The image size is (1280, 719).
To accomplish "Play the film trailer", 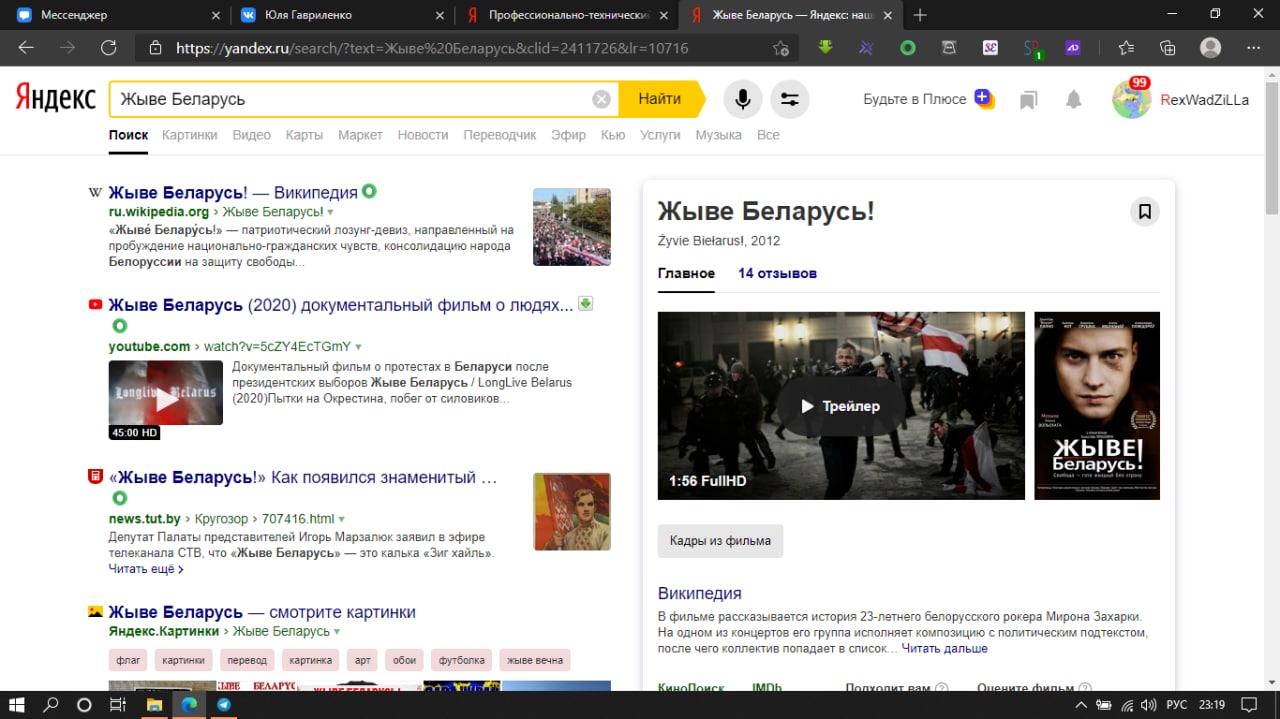I will pos(841,406).
